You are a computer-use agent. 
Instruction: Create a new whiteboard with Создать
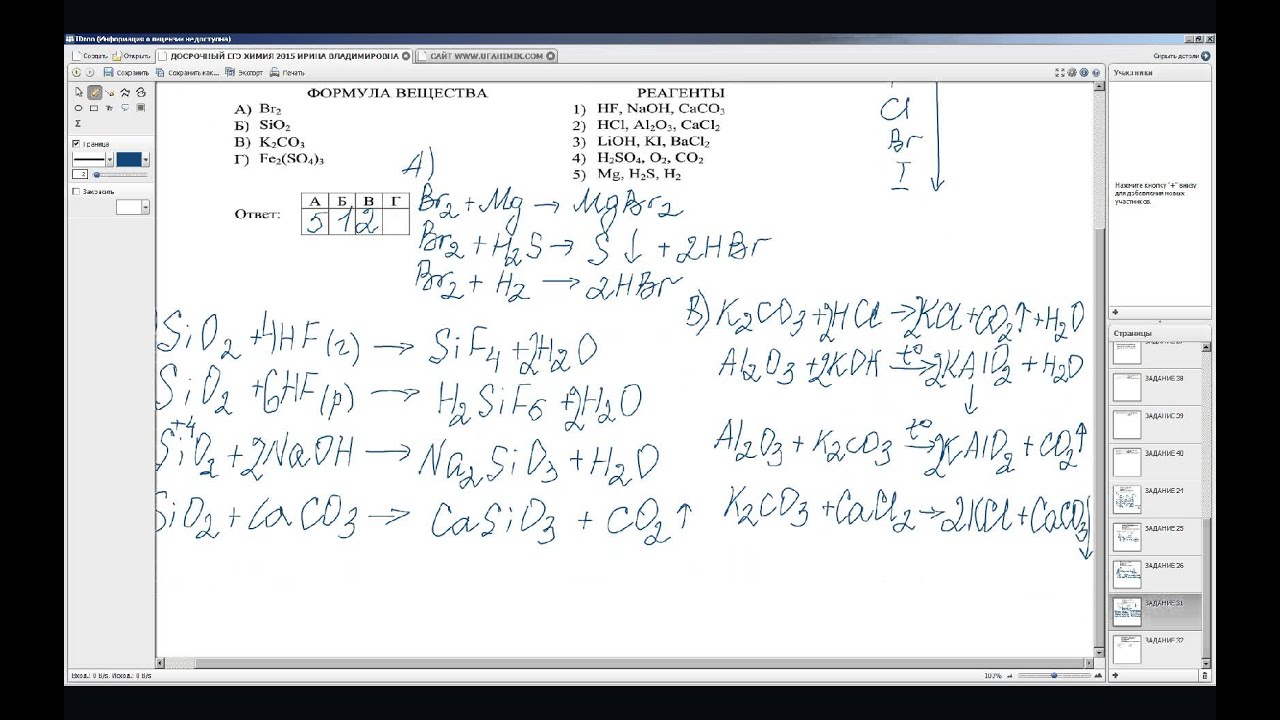(88, 56)
